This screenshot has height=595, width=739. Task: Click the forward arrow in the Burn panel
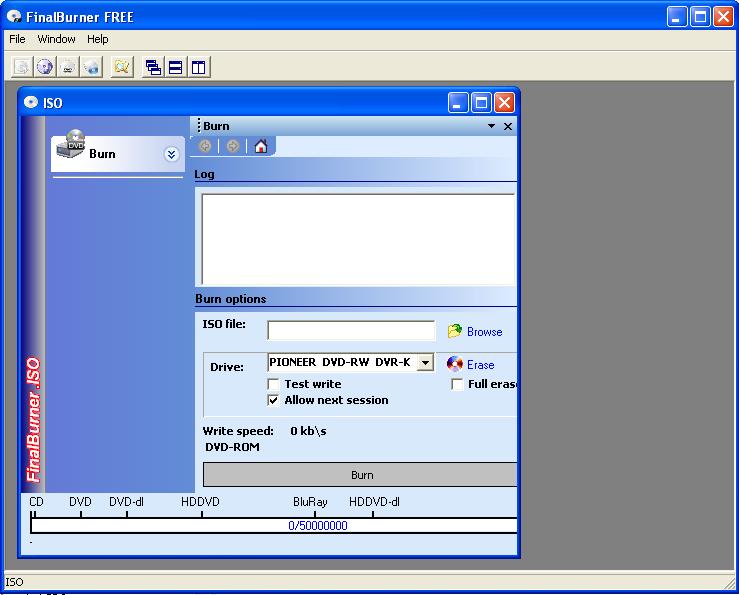point(233,146)
